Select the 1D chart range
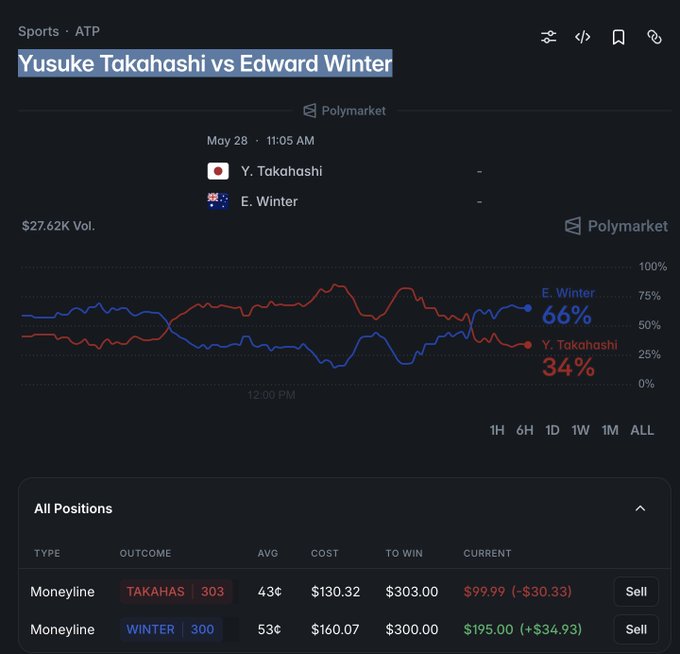680x654 pixels. (x=552, y=430)
